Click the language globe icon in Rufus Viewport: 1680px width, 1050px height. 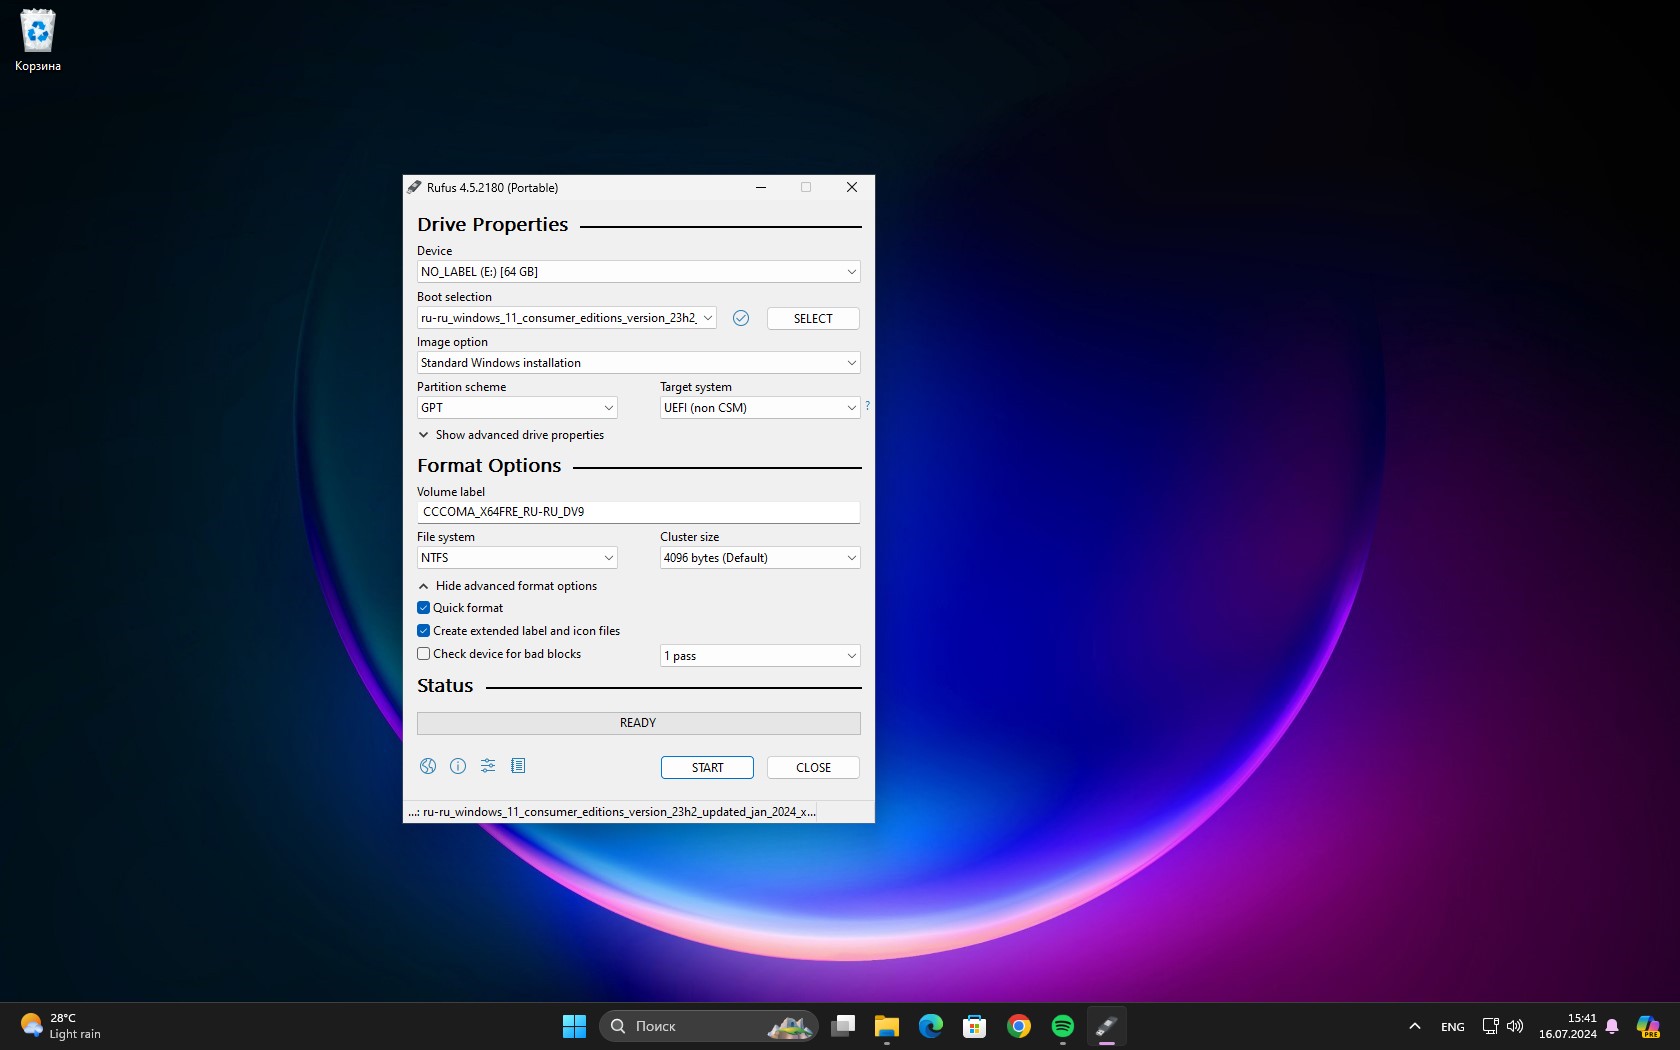428,766
